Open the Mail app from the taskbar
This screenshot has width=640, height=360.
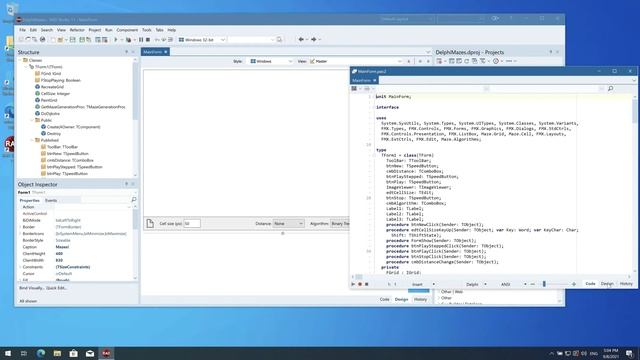click(x=90, y=353)
